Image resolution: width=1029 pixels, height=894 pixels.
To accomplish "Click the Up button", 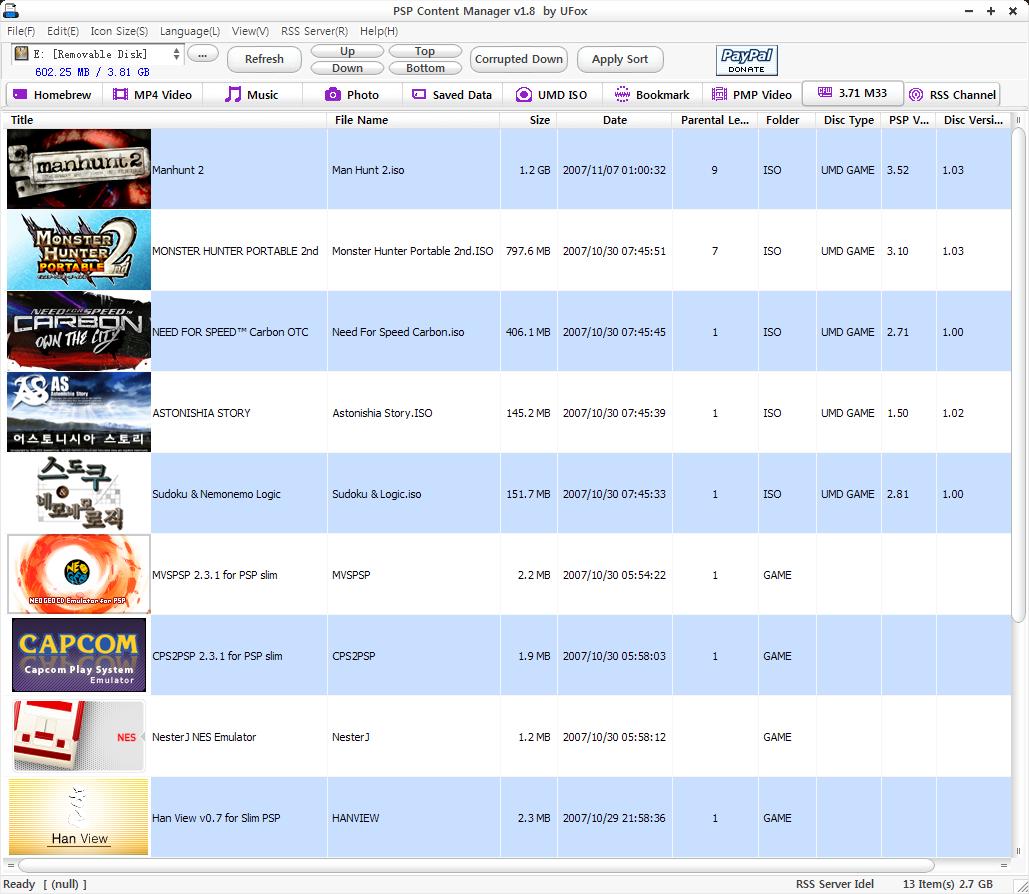I will tap(347, 51).
